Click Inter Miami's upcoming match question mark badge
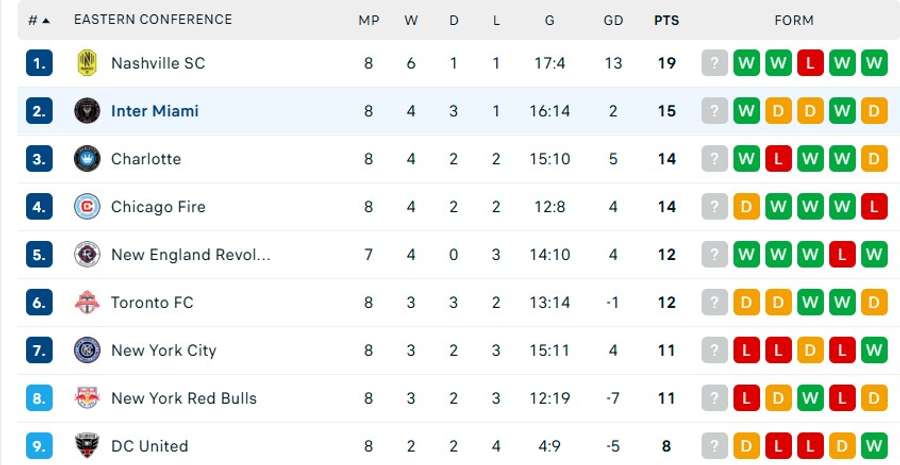 [x=714, y=111]
